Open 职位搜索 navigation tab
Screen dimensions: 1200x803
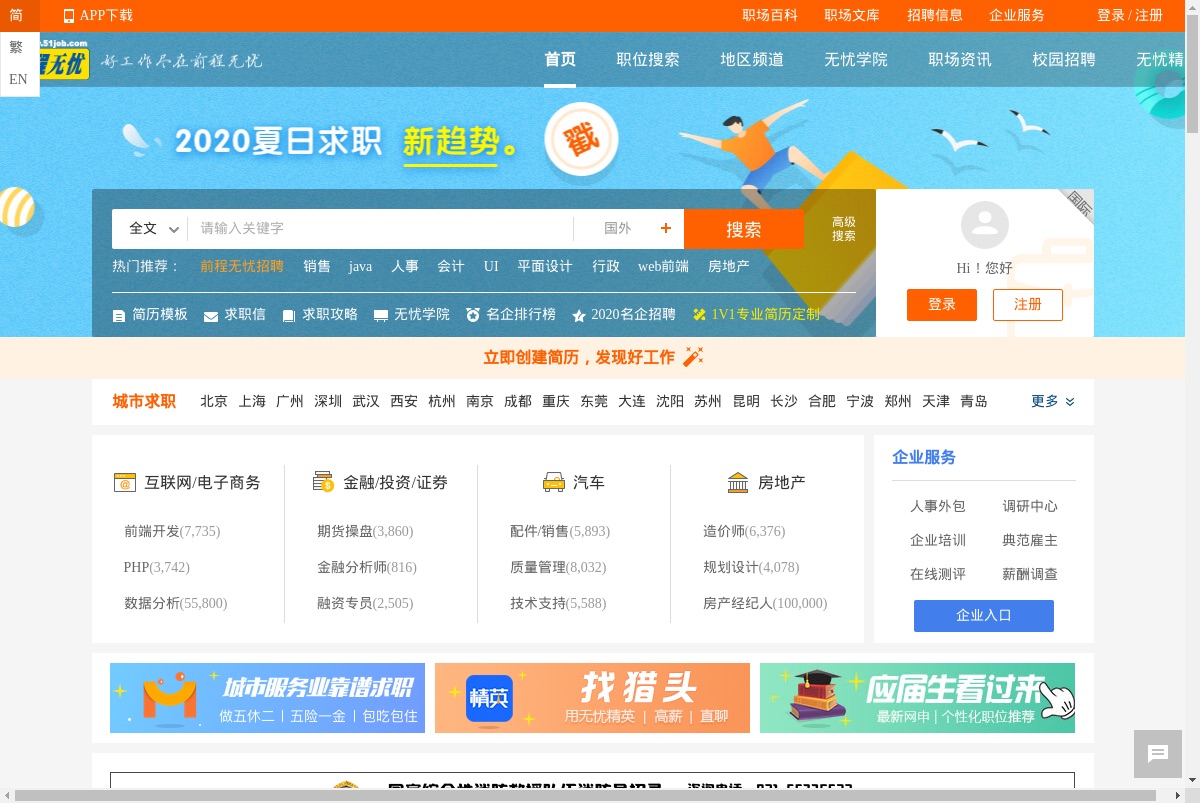[648, 59]
